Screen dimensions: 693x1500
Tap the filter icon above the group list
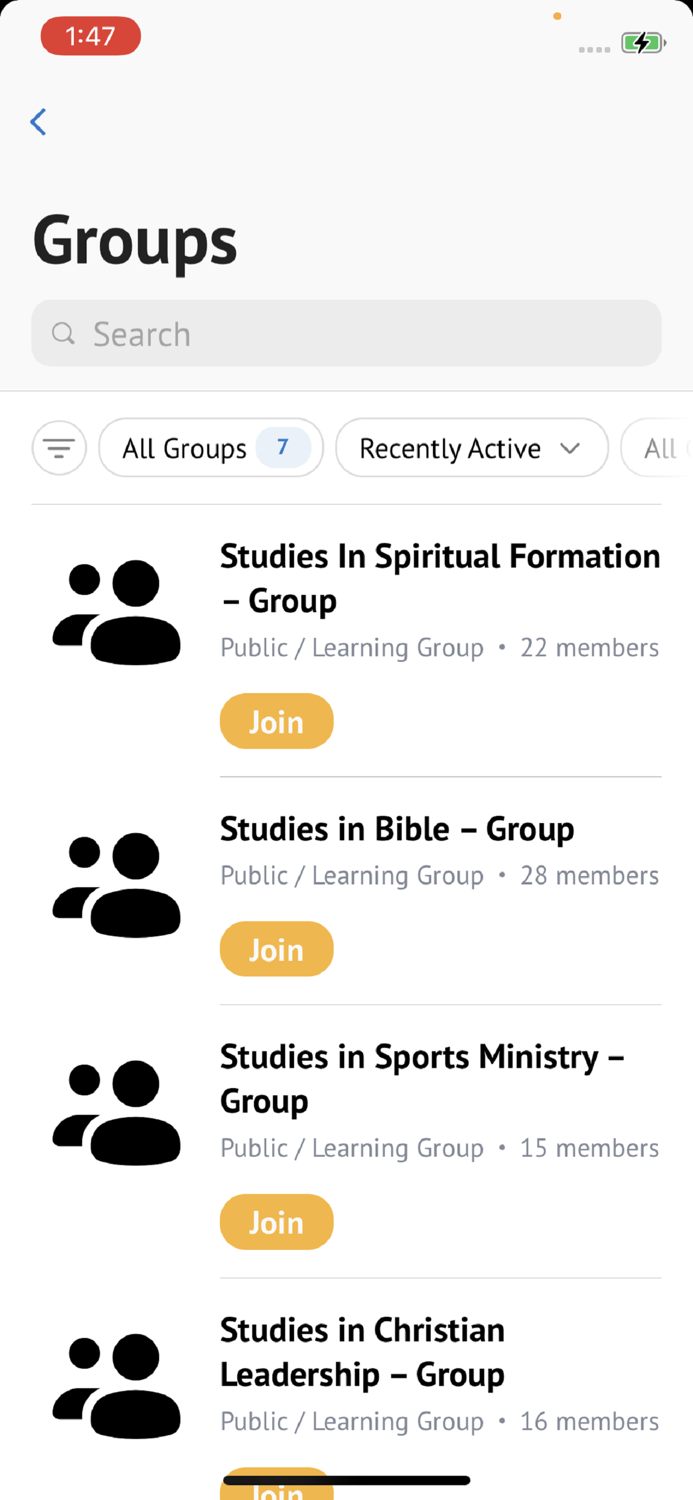click(x=59, y=448)
